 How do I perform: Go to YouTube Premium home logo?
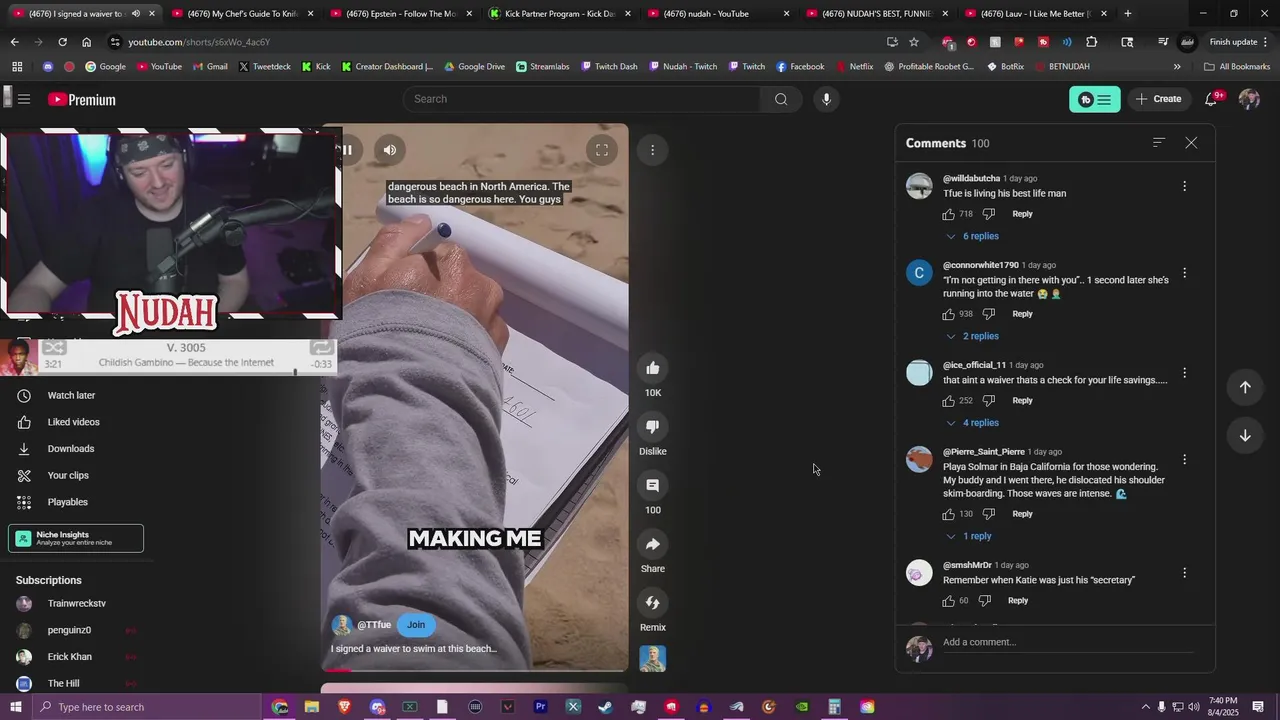tap(82, 99)
